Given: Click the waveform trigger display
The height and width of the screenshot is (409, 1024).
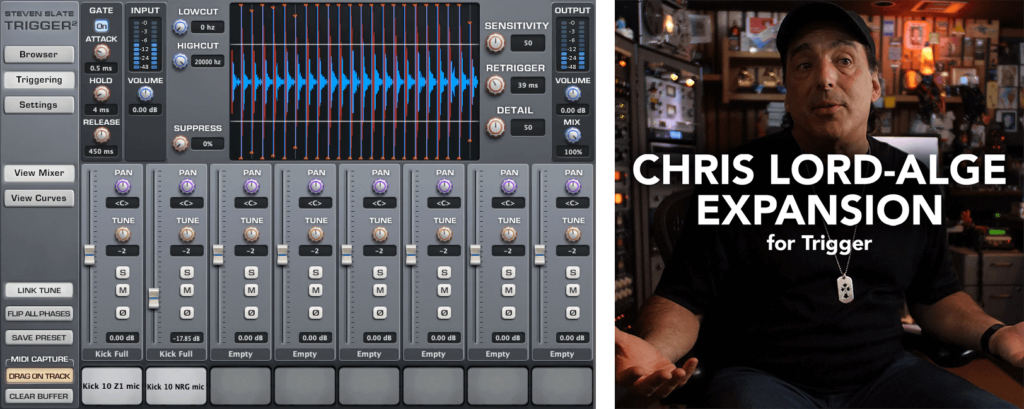Looking at the screenshot, I should click(355, 82).
